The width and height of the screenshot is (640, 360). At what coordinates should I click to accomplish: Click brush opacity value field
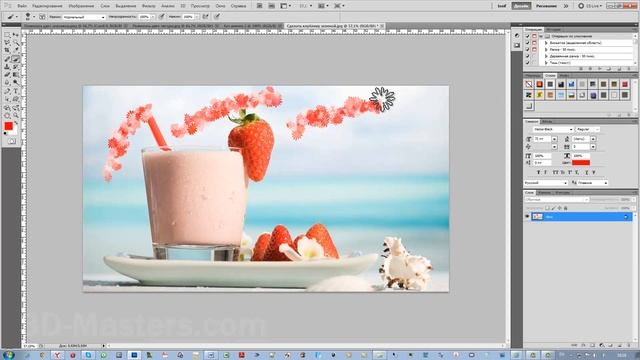click(144, 17)
